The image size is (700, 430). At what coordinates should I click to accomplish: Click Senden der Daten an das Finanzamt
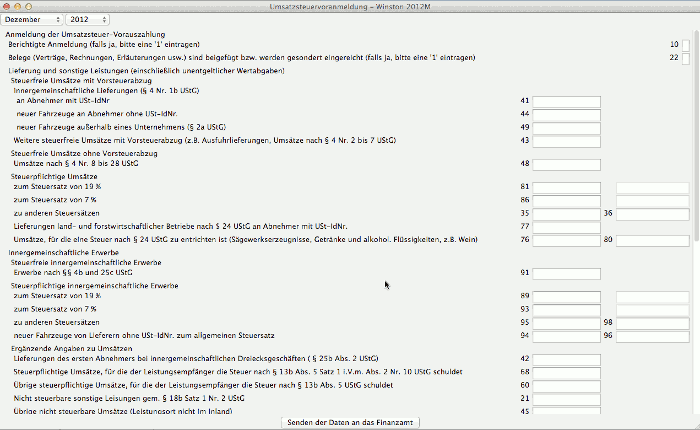[x=350, y=422]
